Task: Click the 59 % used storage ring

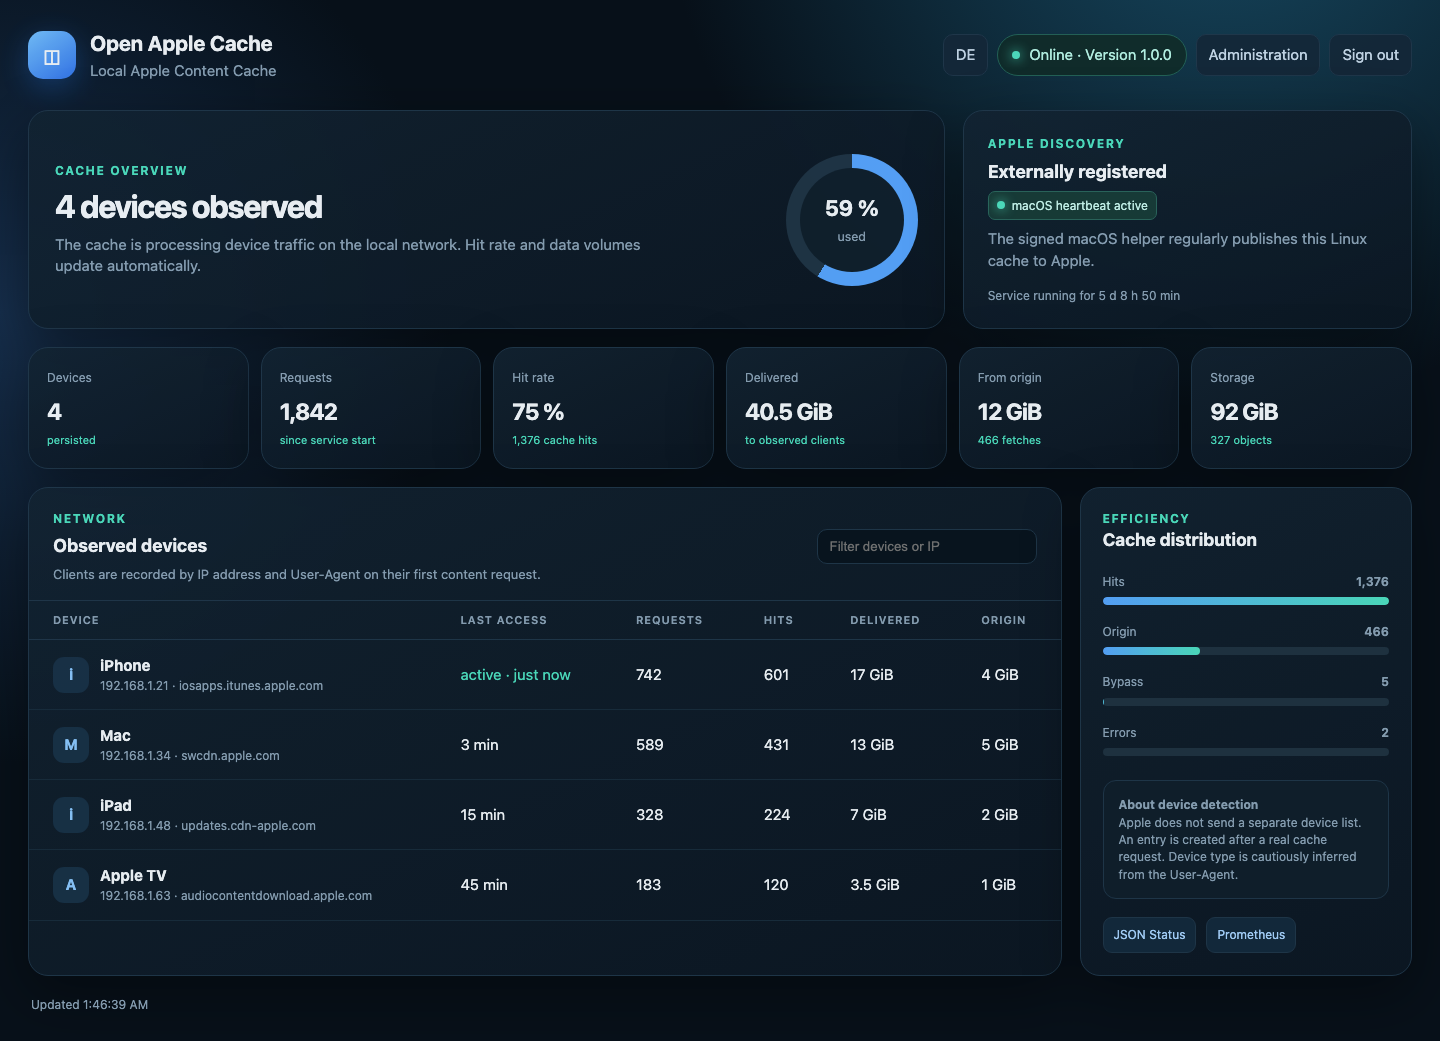Action: [852, 220]
